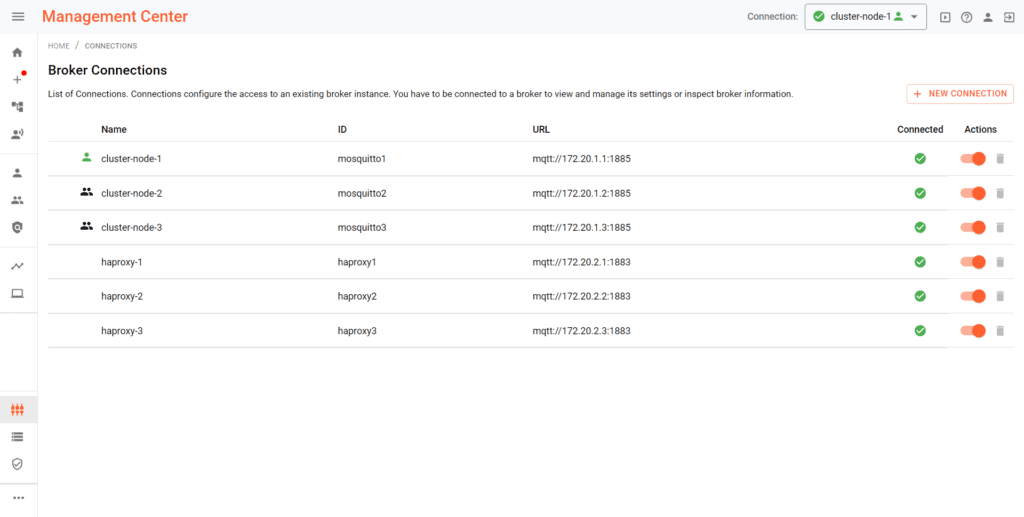Click the logout icon in top bar

1009,17
